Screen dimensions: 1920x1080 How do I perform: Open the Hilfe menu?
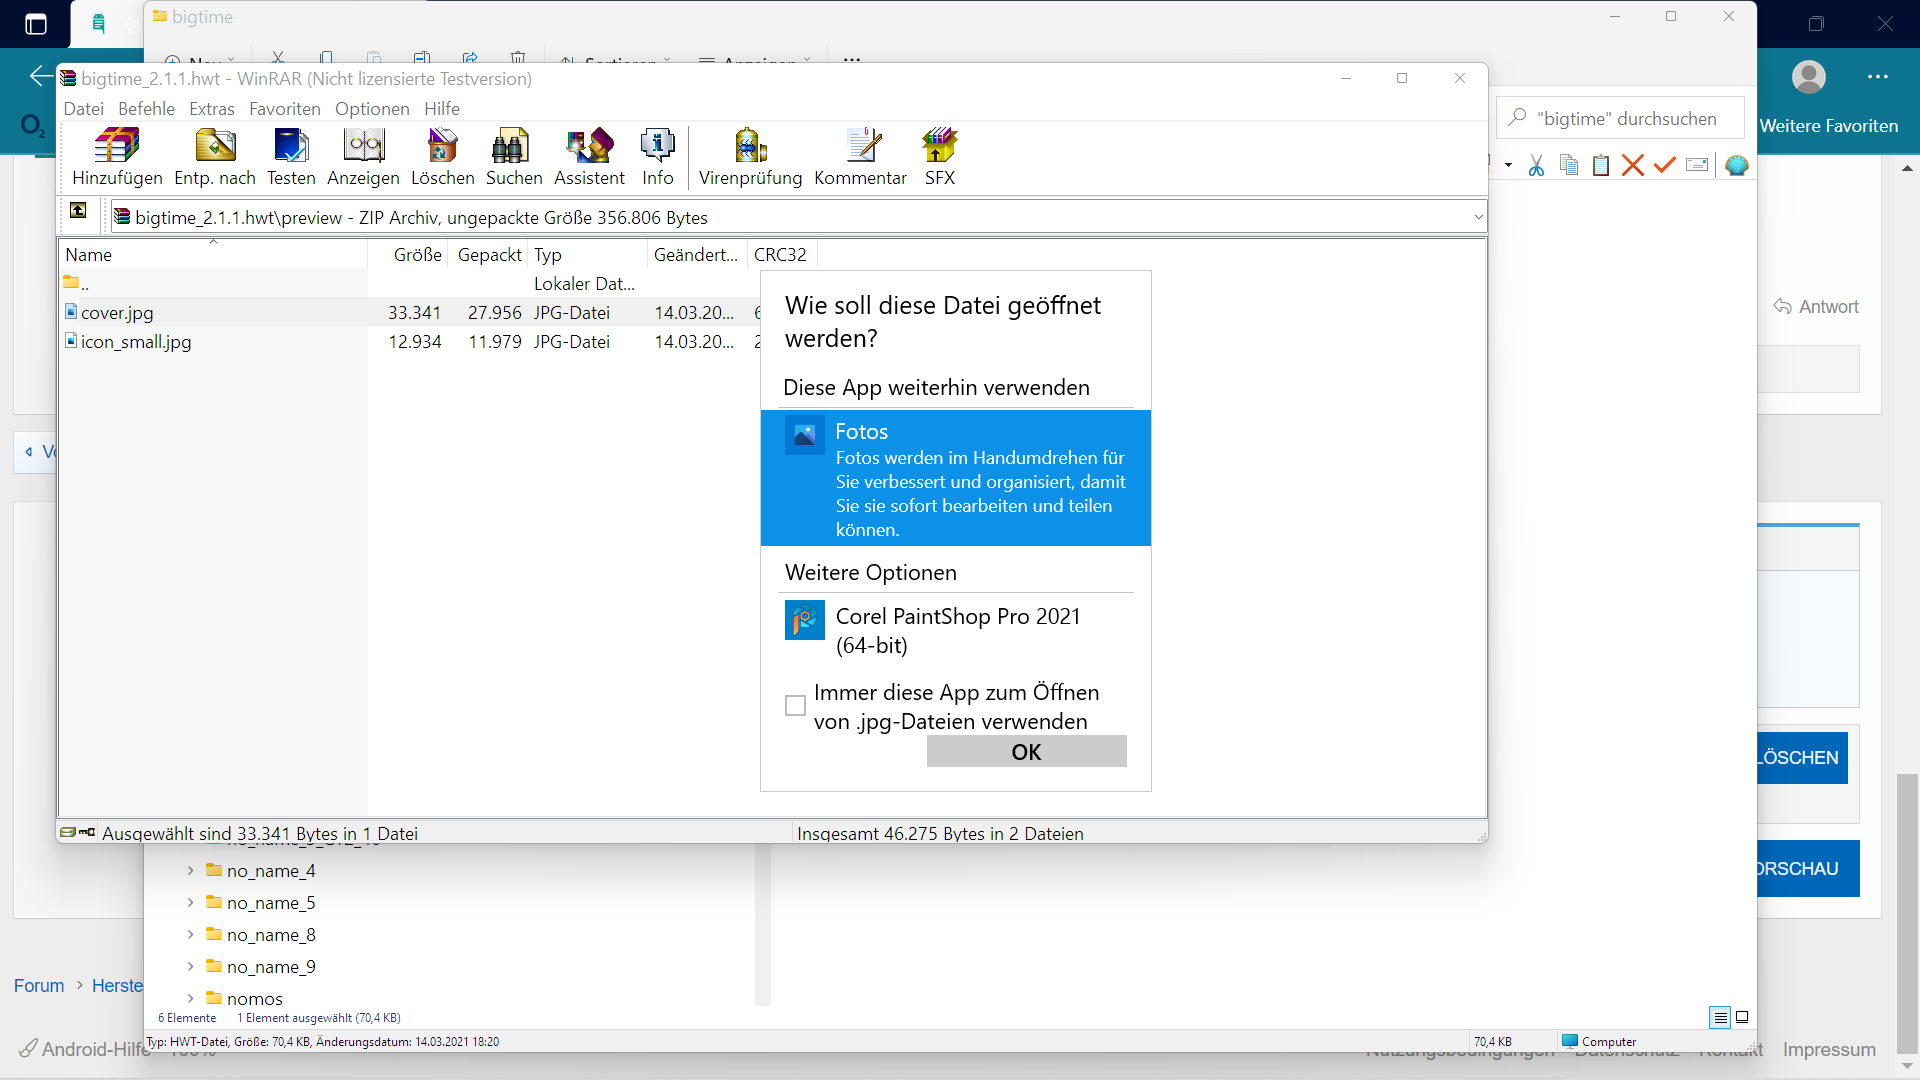pos(442,109)
